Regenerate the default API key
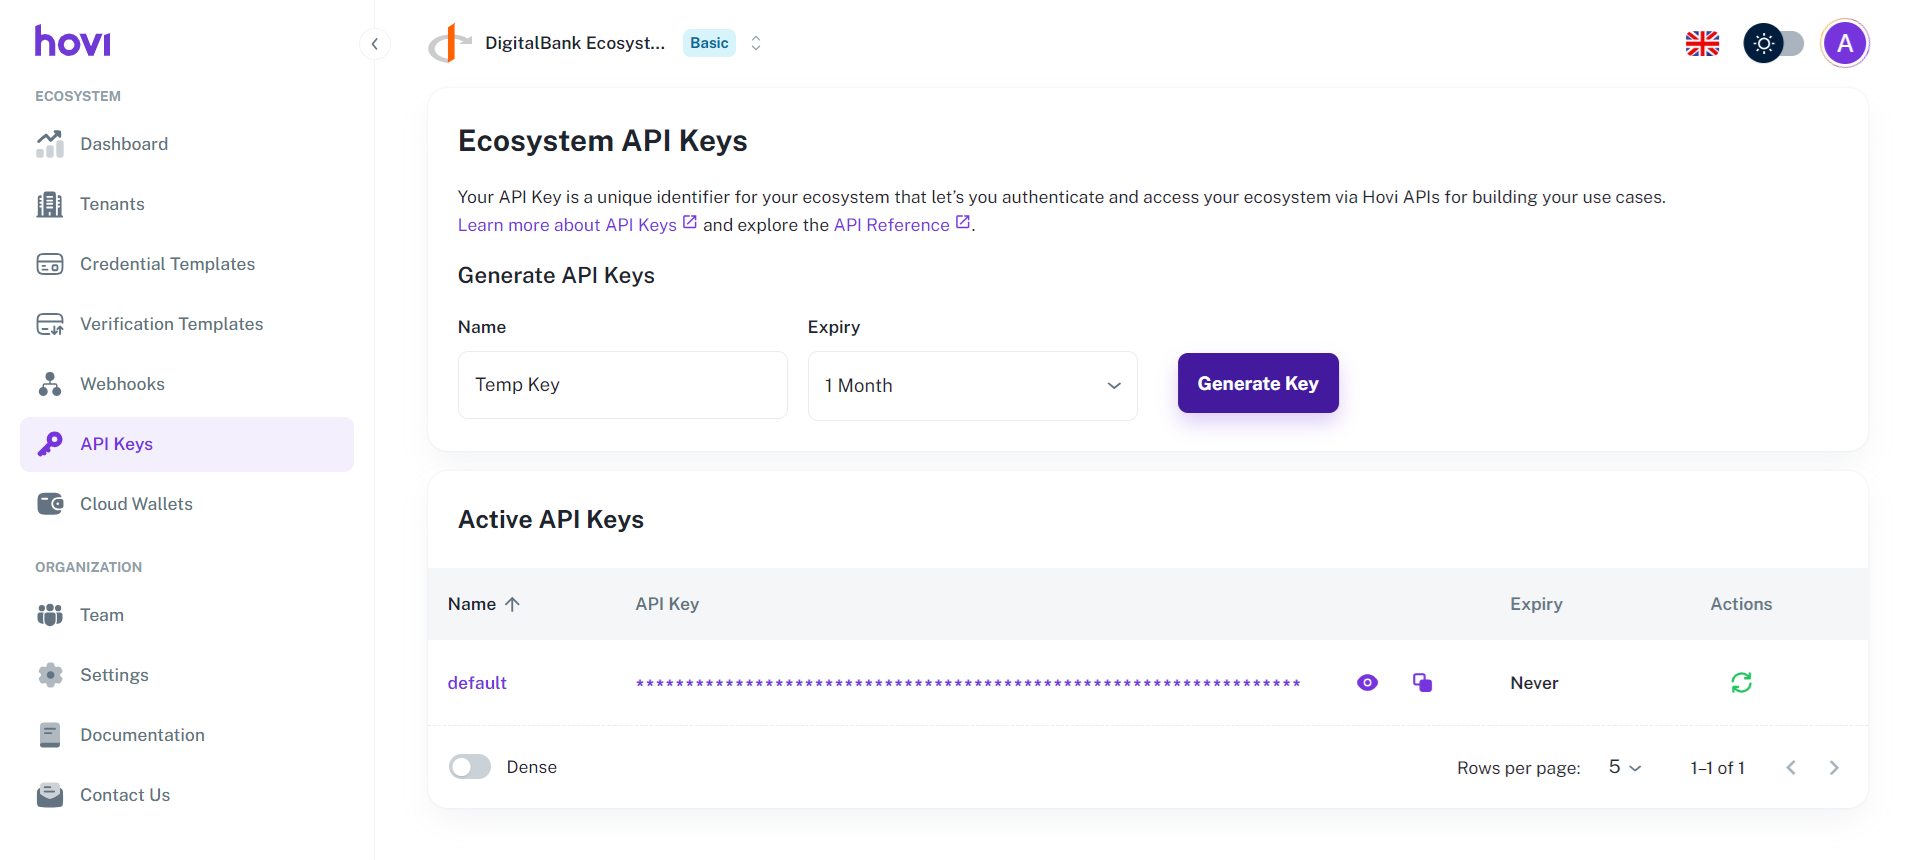Screen dimensions: 1919x860 click(1741, 683)
